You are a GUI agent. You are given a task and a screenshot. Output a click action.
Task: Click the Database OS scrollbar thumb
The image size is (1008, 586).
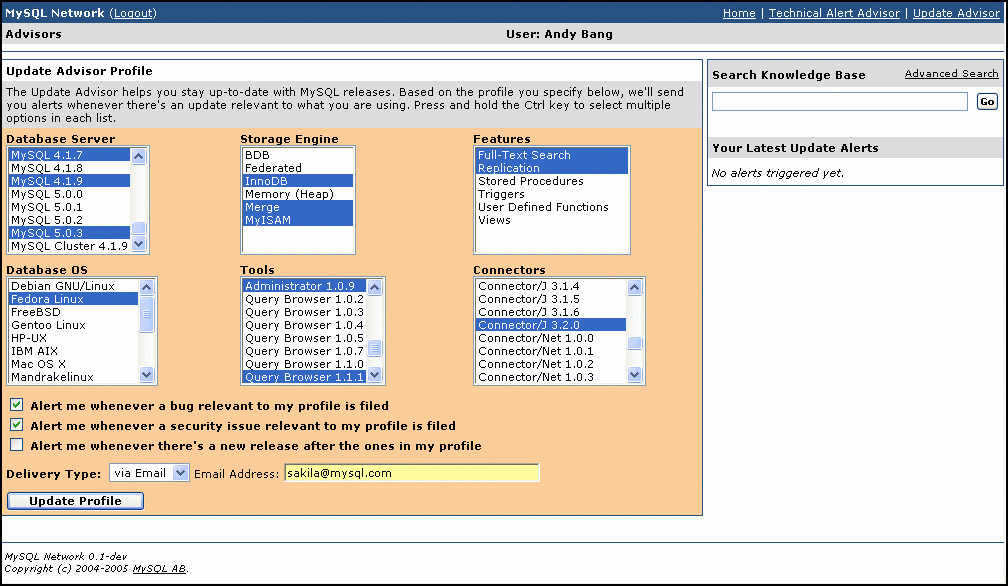tap(147, 314)
